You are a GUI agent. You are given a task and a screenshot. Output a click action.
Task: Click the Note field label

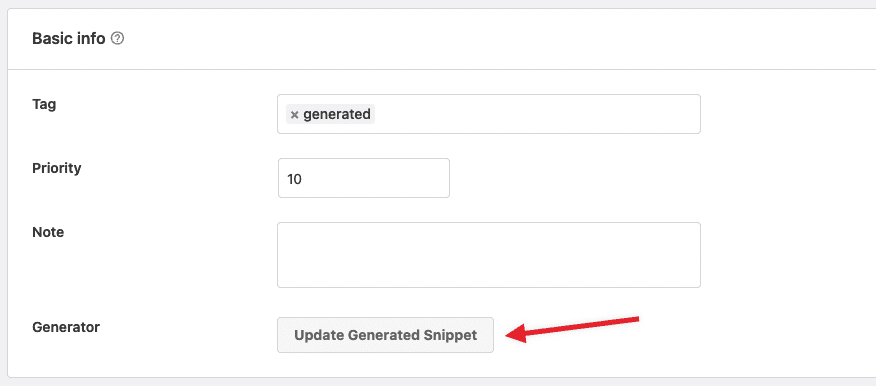(48, 232)
